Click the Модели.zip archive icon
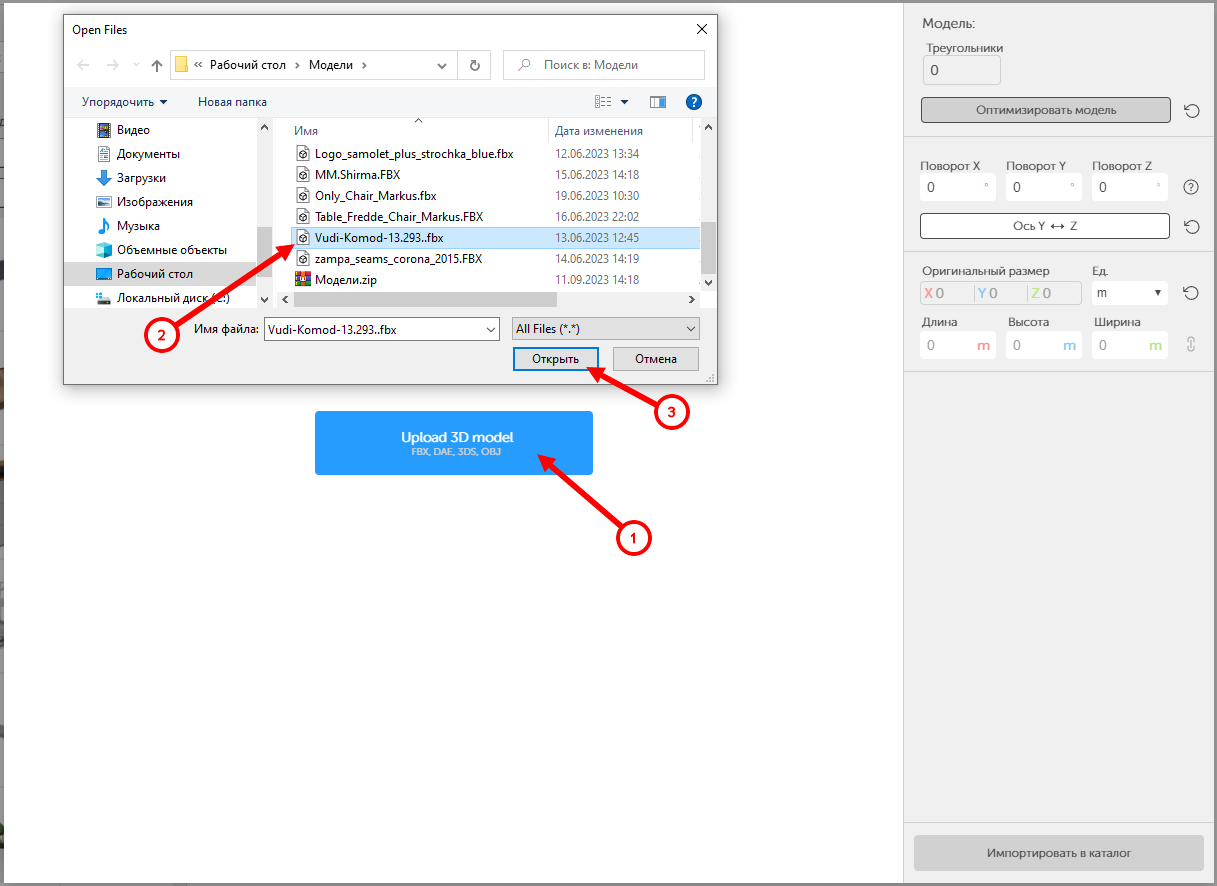This screenshot has width=1217, height=886. pos(303,280)
